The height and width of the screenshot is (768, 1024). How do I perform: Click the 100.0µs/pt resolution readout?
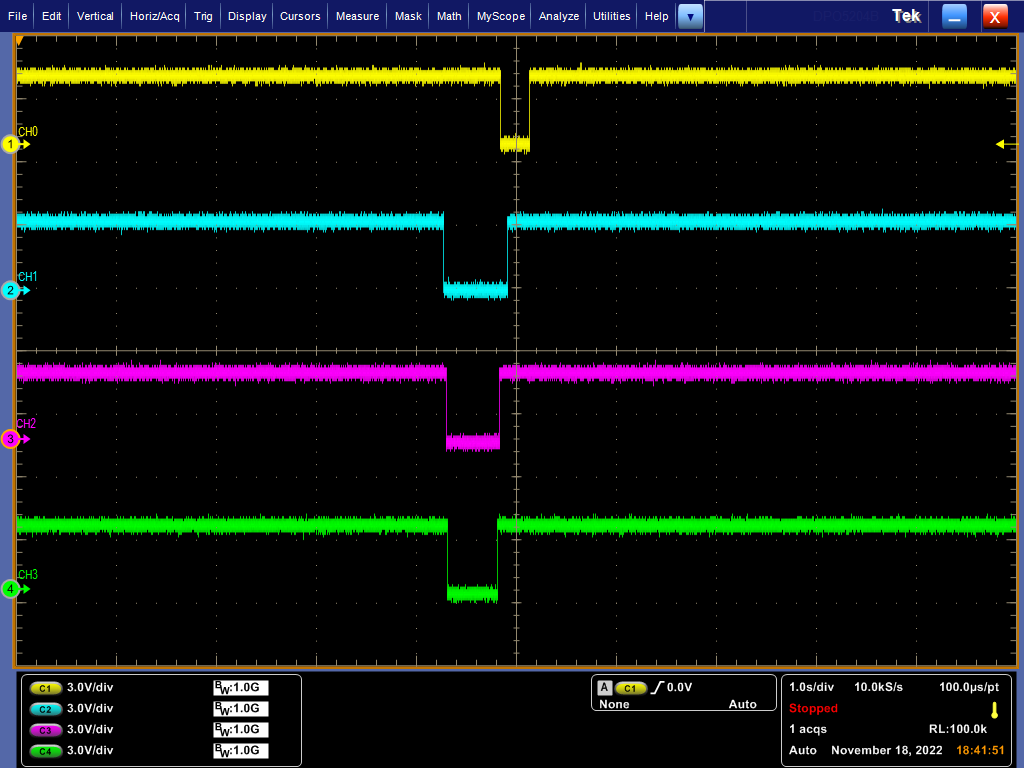point(969,688)
